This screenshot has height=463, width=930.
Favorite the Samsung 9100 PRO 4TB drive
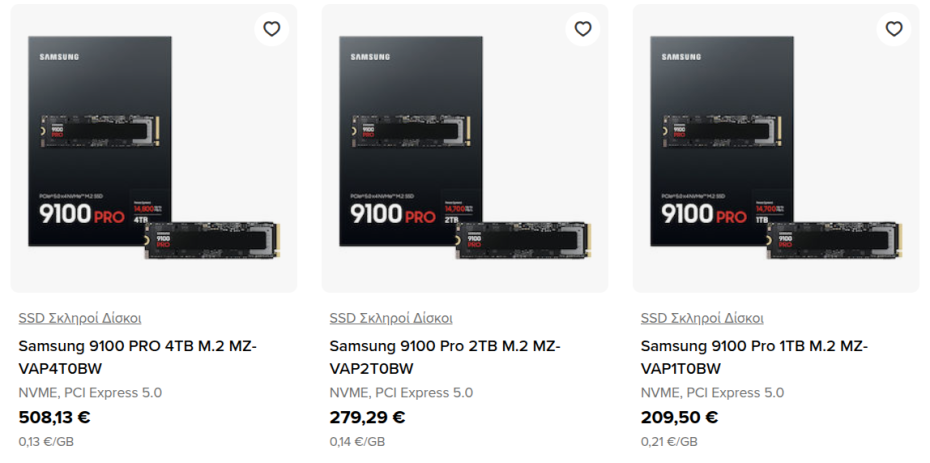click(x=272, y=29)
